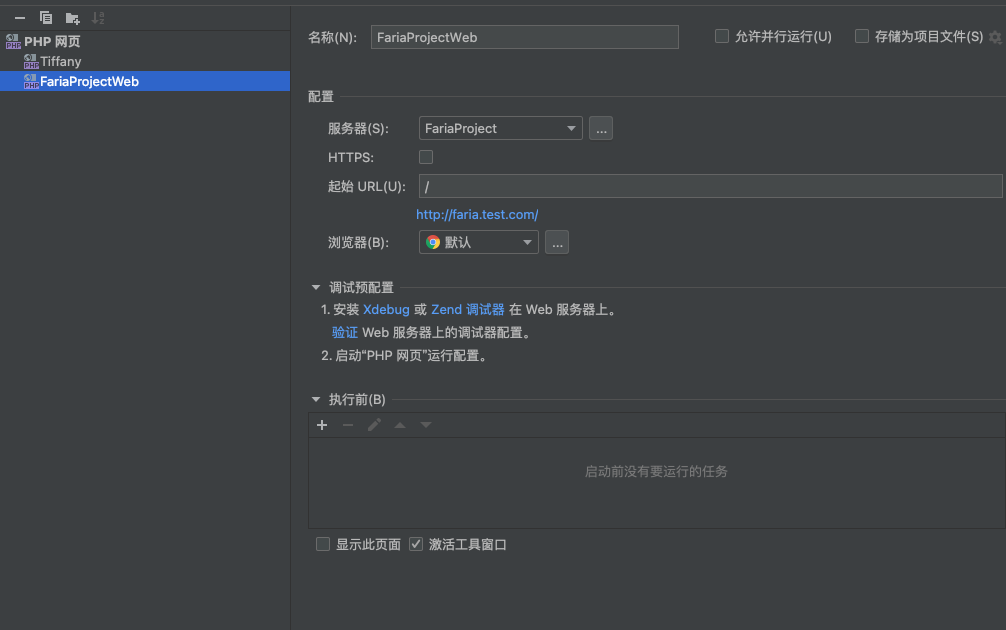Move before-launch task up
1006x630 pixels.
400,425
